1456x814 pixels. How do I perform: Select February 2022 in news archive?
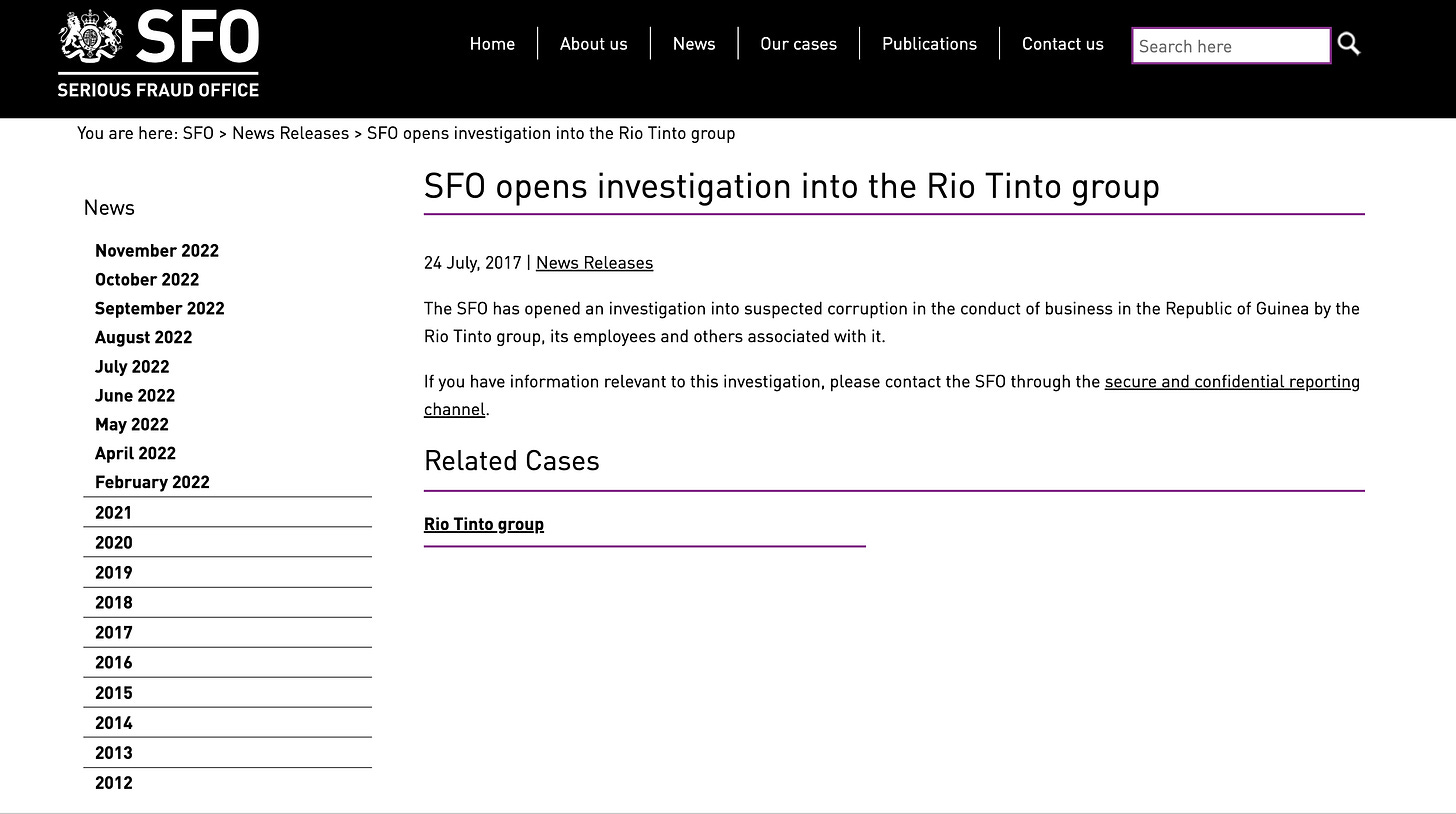point(152,483)
